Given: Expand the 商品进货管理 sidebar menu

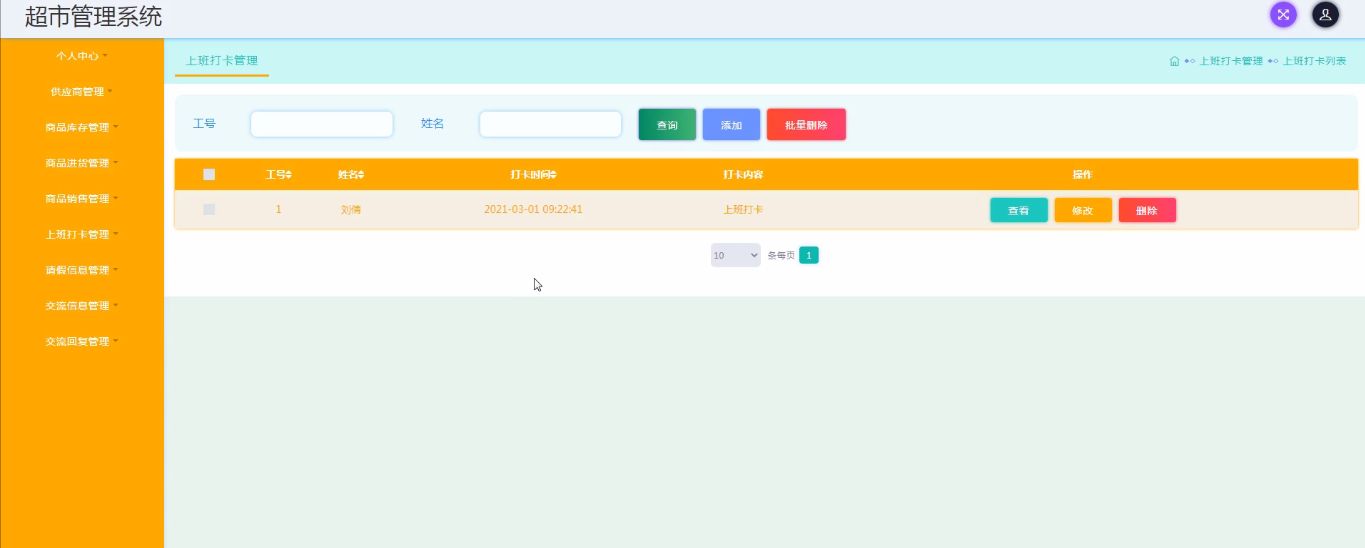Looking at the screenshot, I should point(82,163).
